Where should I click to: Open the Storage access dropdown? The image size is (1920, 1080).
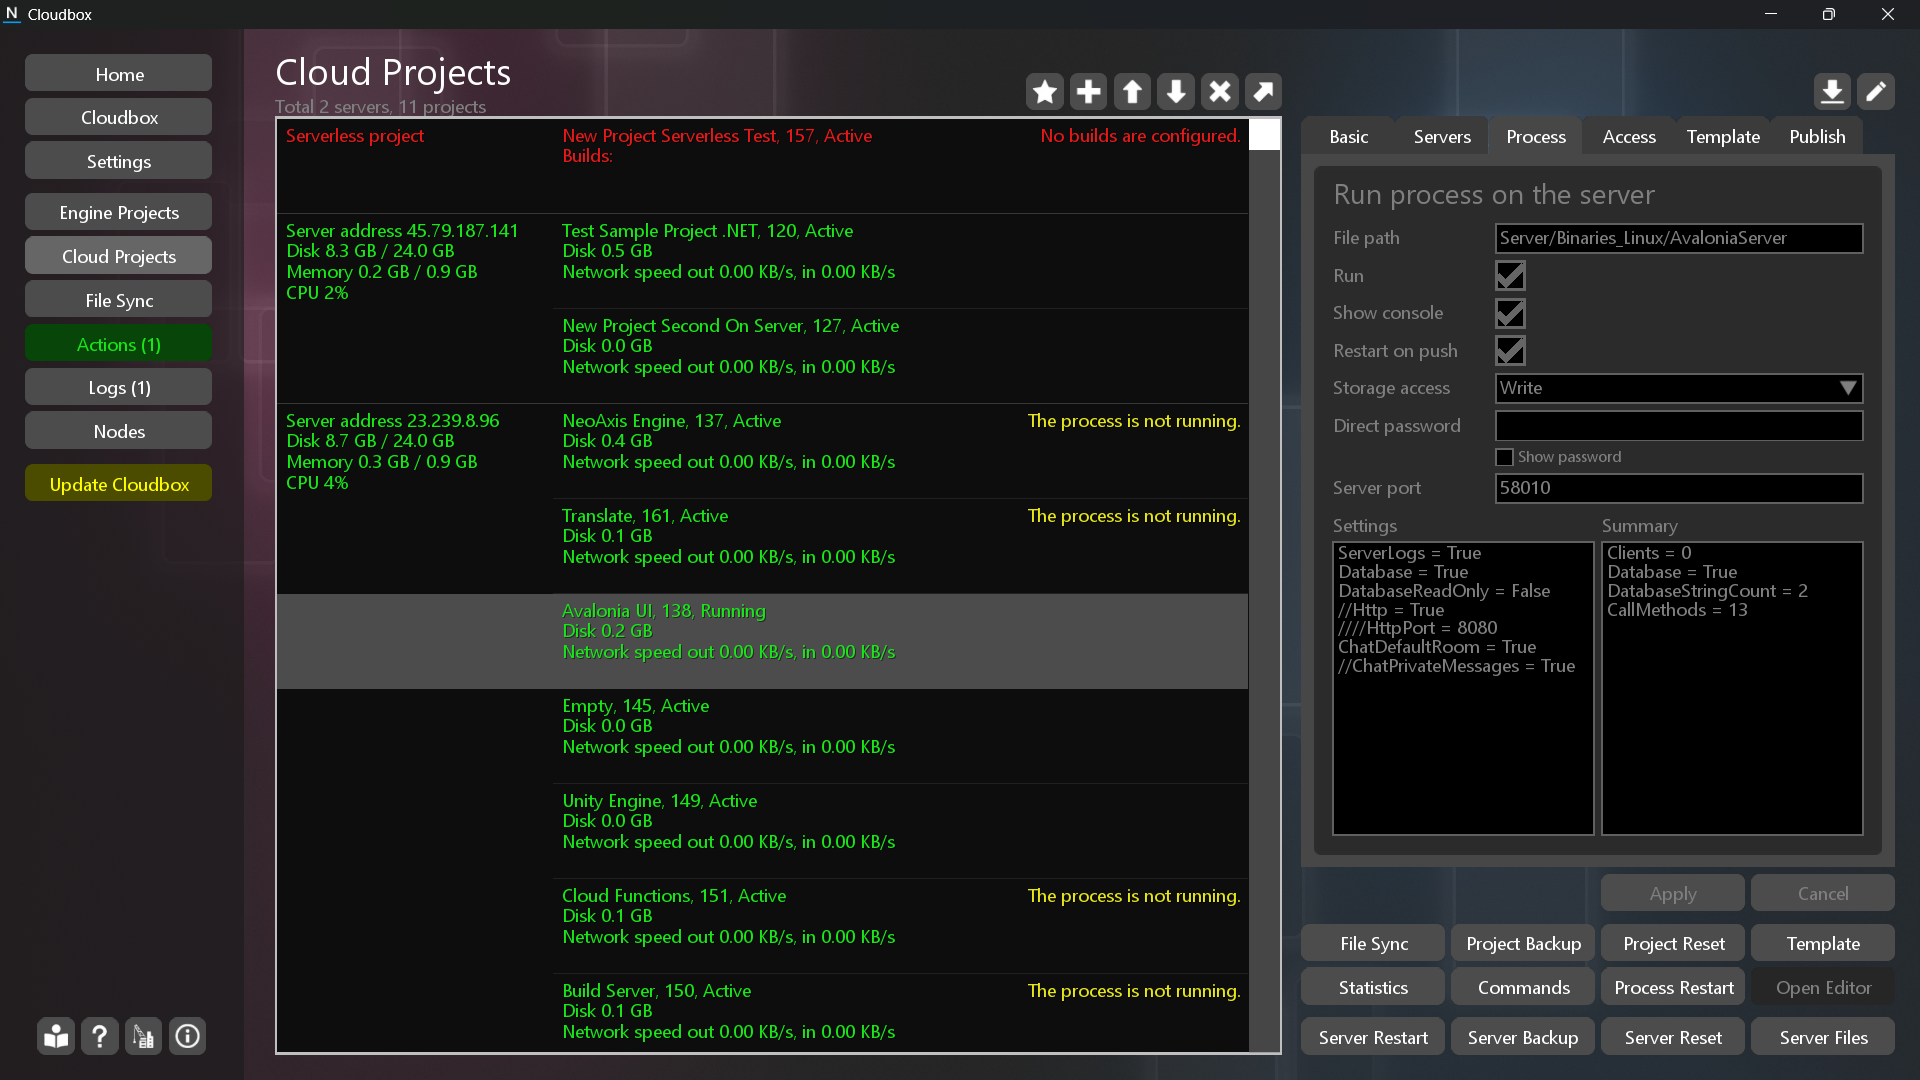[x=1679, y=388]
